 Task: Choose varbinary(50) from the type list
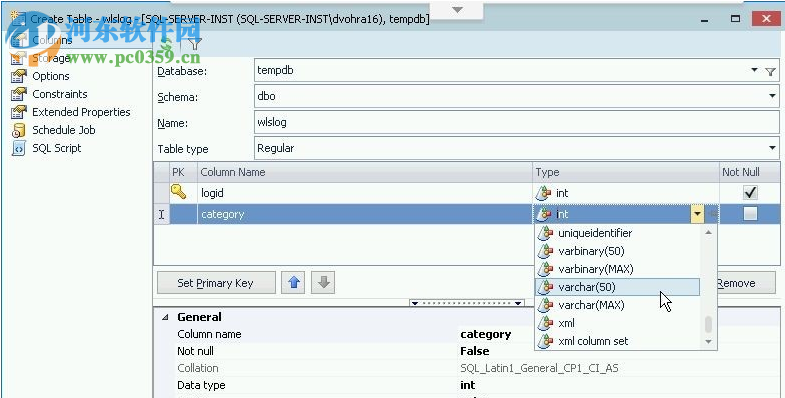coord(617,251)
